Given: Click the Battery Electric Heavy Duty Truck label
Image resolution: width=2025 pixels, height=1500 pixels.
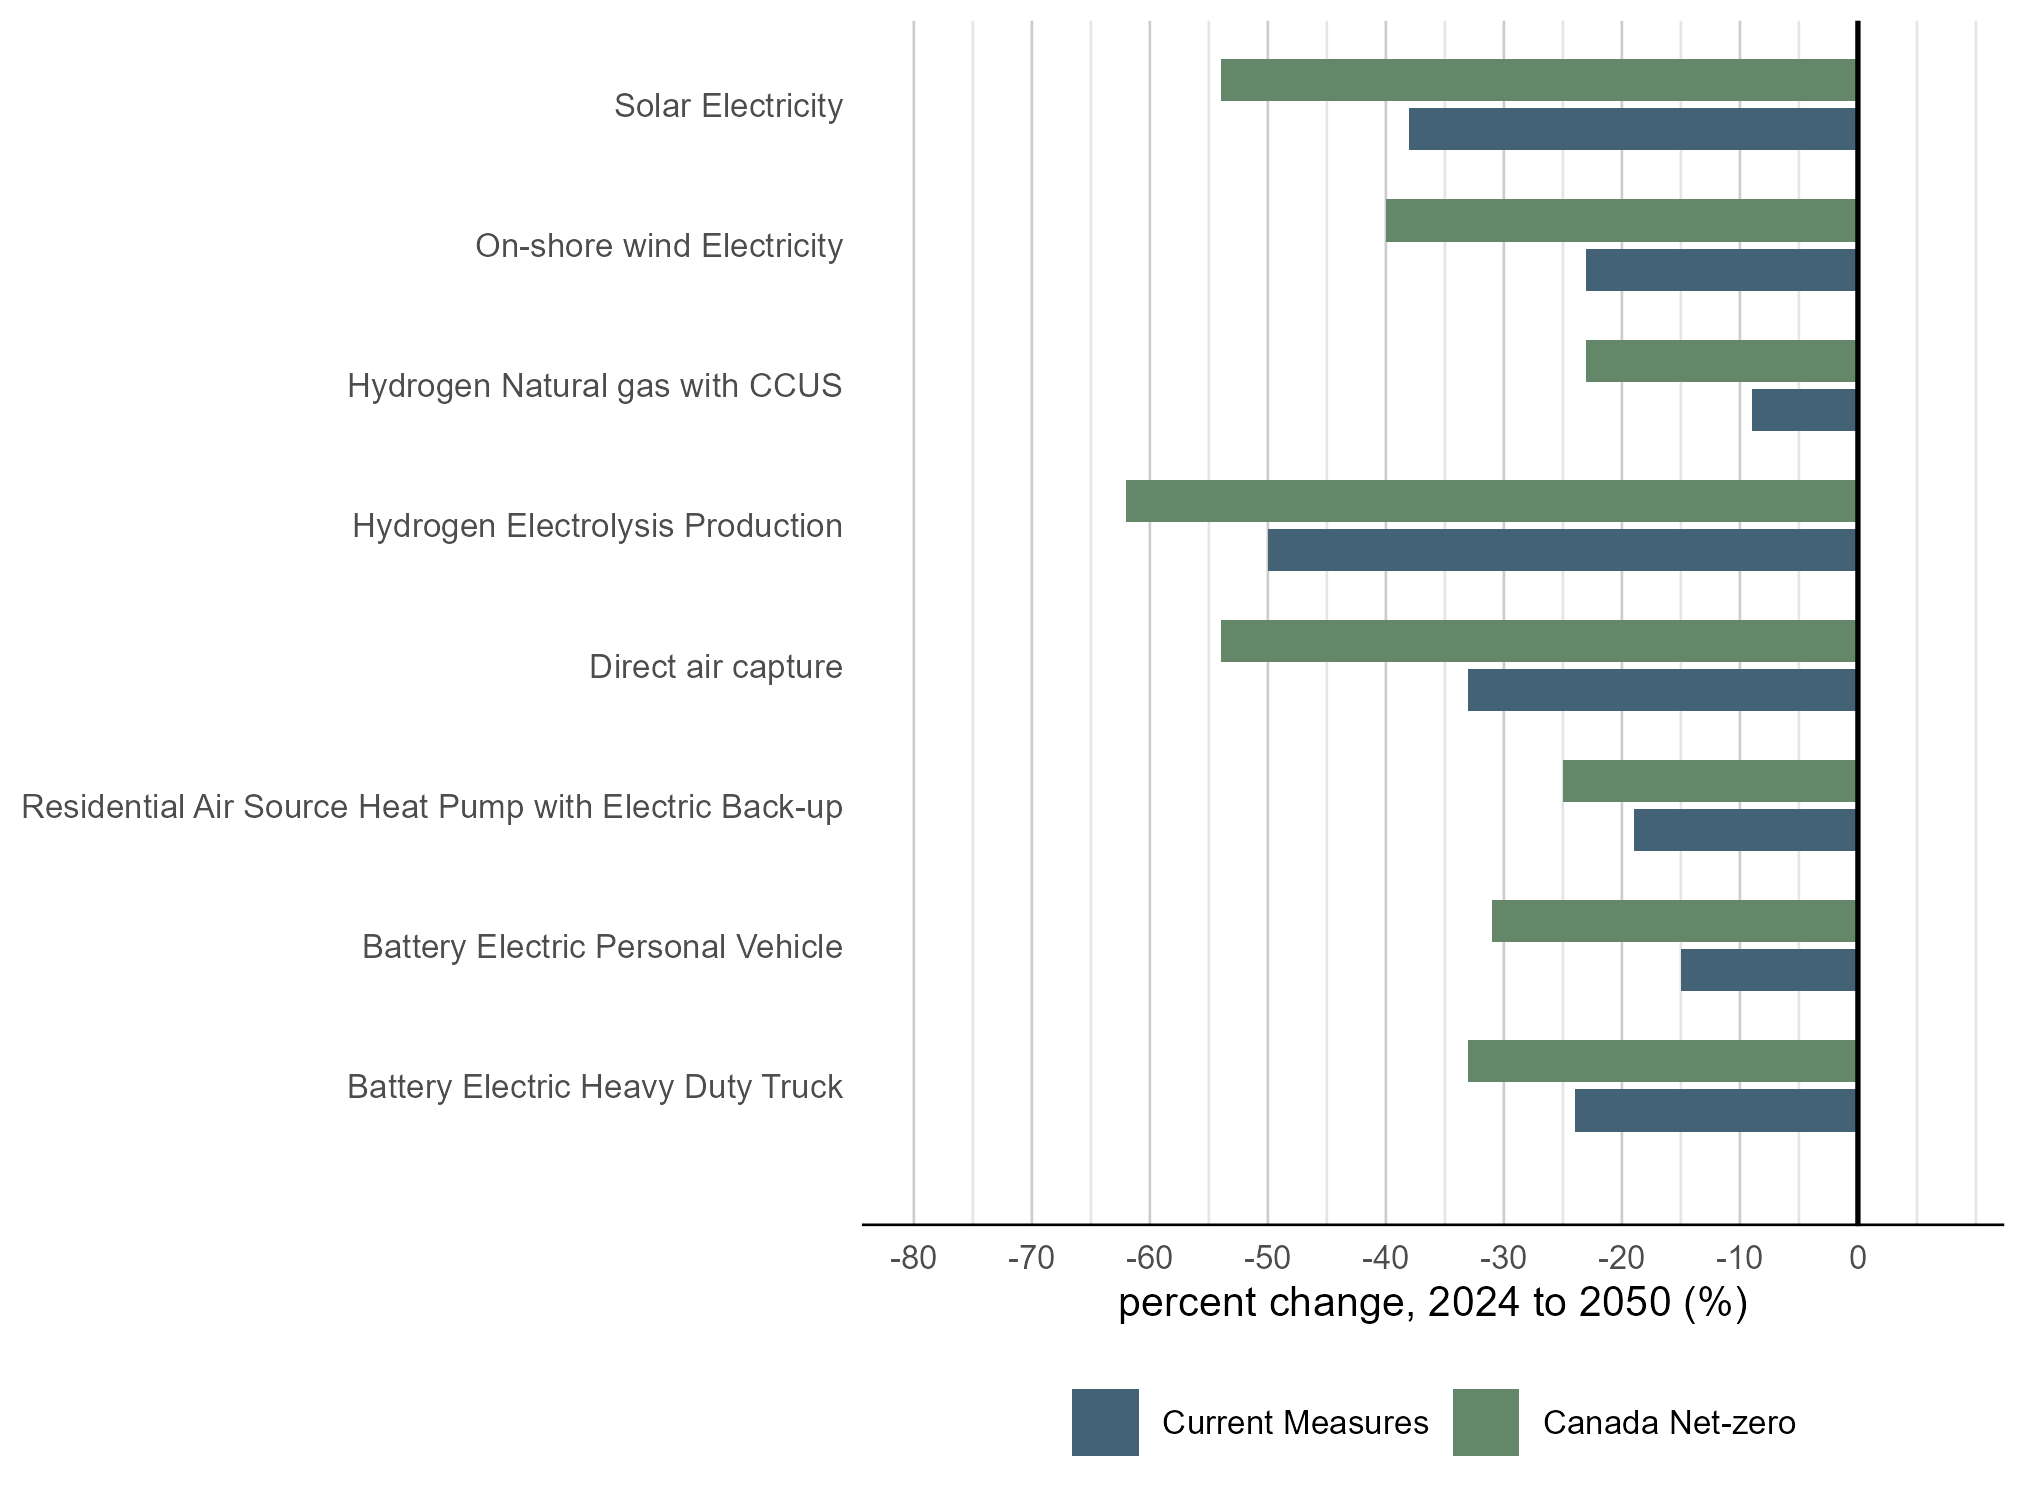Looking at the screenshot, I should tap(594, 1087).
